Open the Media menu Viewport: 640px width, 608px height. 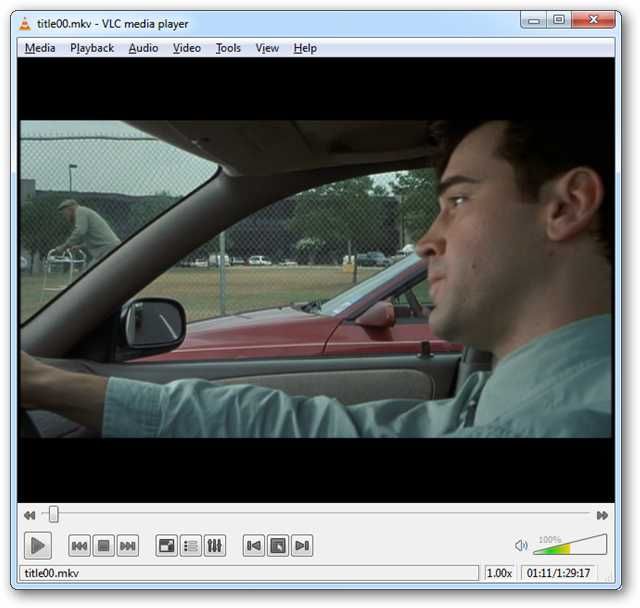click(x=40, y=48)
